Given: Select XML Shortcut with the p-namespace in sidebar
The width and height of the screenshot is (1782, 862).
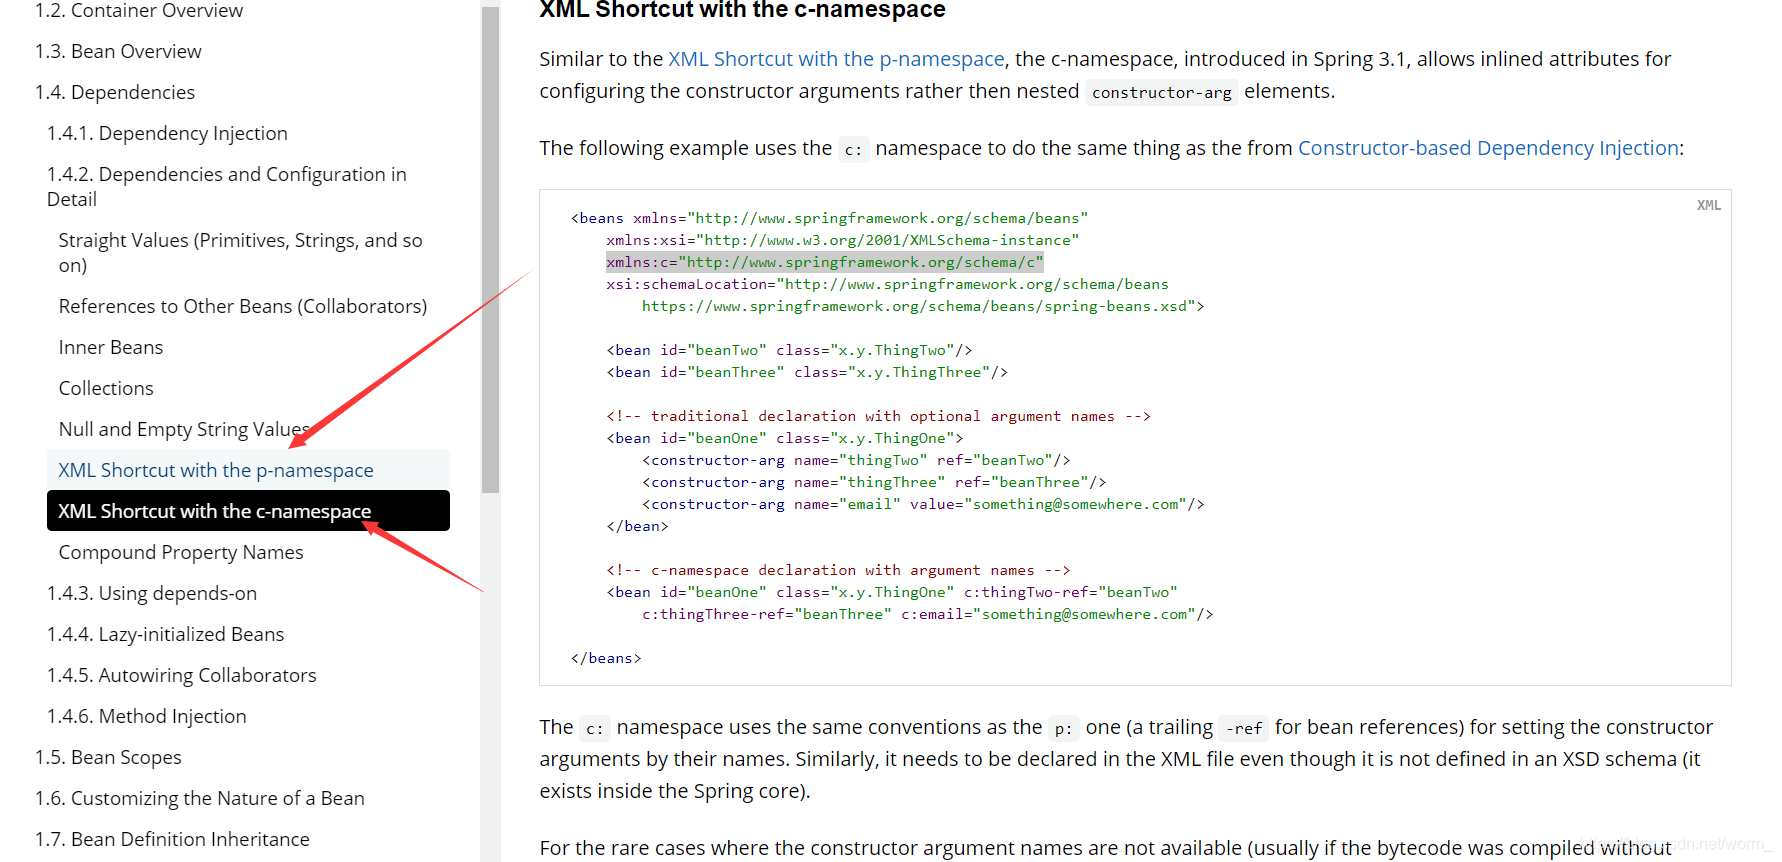Looking at the screenshot, I should 248,470.
